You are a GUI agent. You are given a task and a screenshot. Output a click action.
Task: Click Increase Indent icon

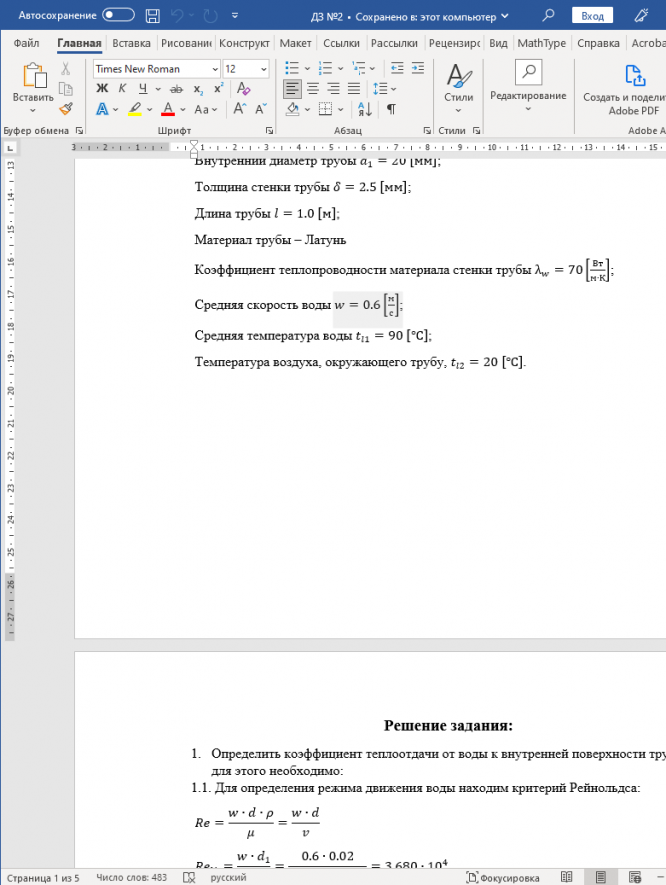pos(418,68)
